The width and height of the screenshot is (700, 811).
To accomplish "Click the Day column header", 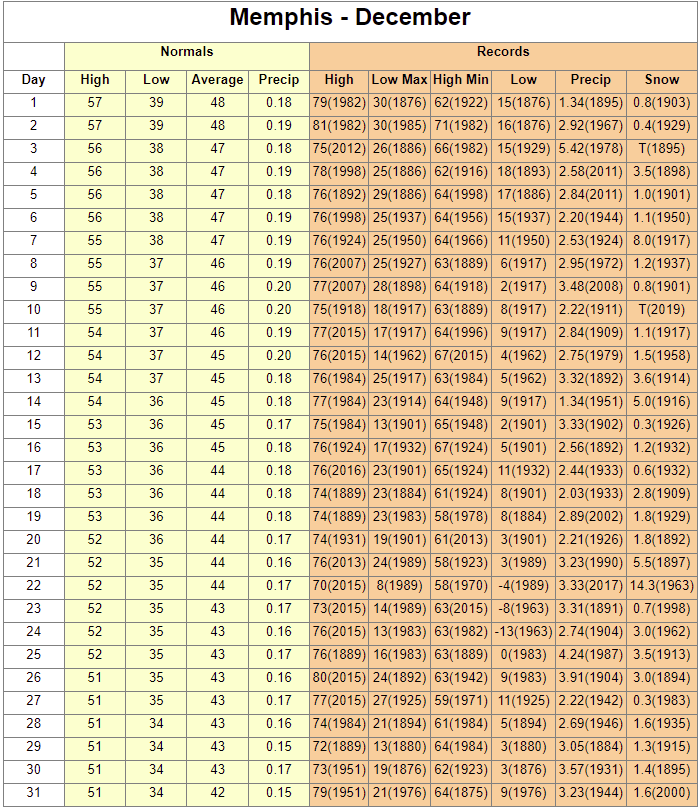I will tap(33, 80).
